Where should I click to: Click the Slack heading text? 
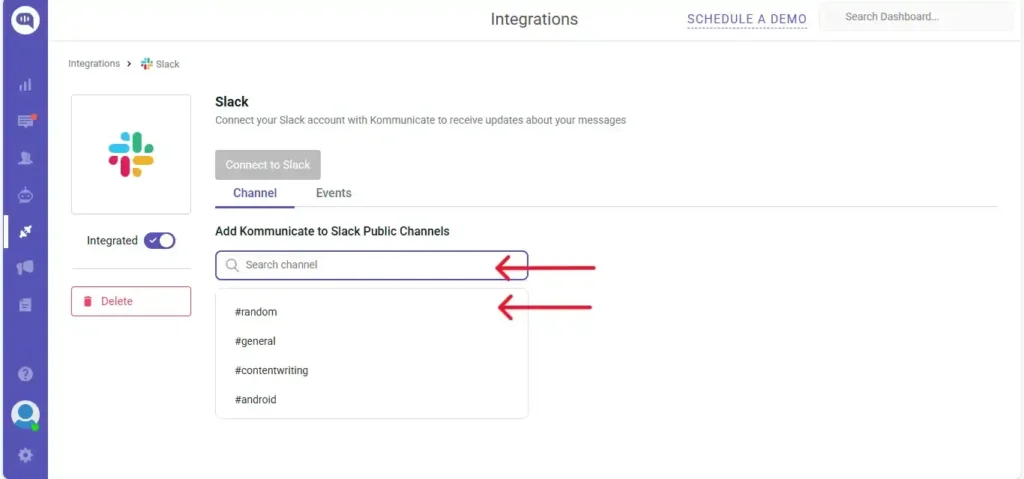coord(232,102)
